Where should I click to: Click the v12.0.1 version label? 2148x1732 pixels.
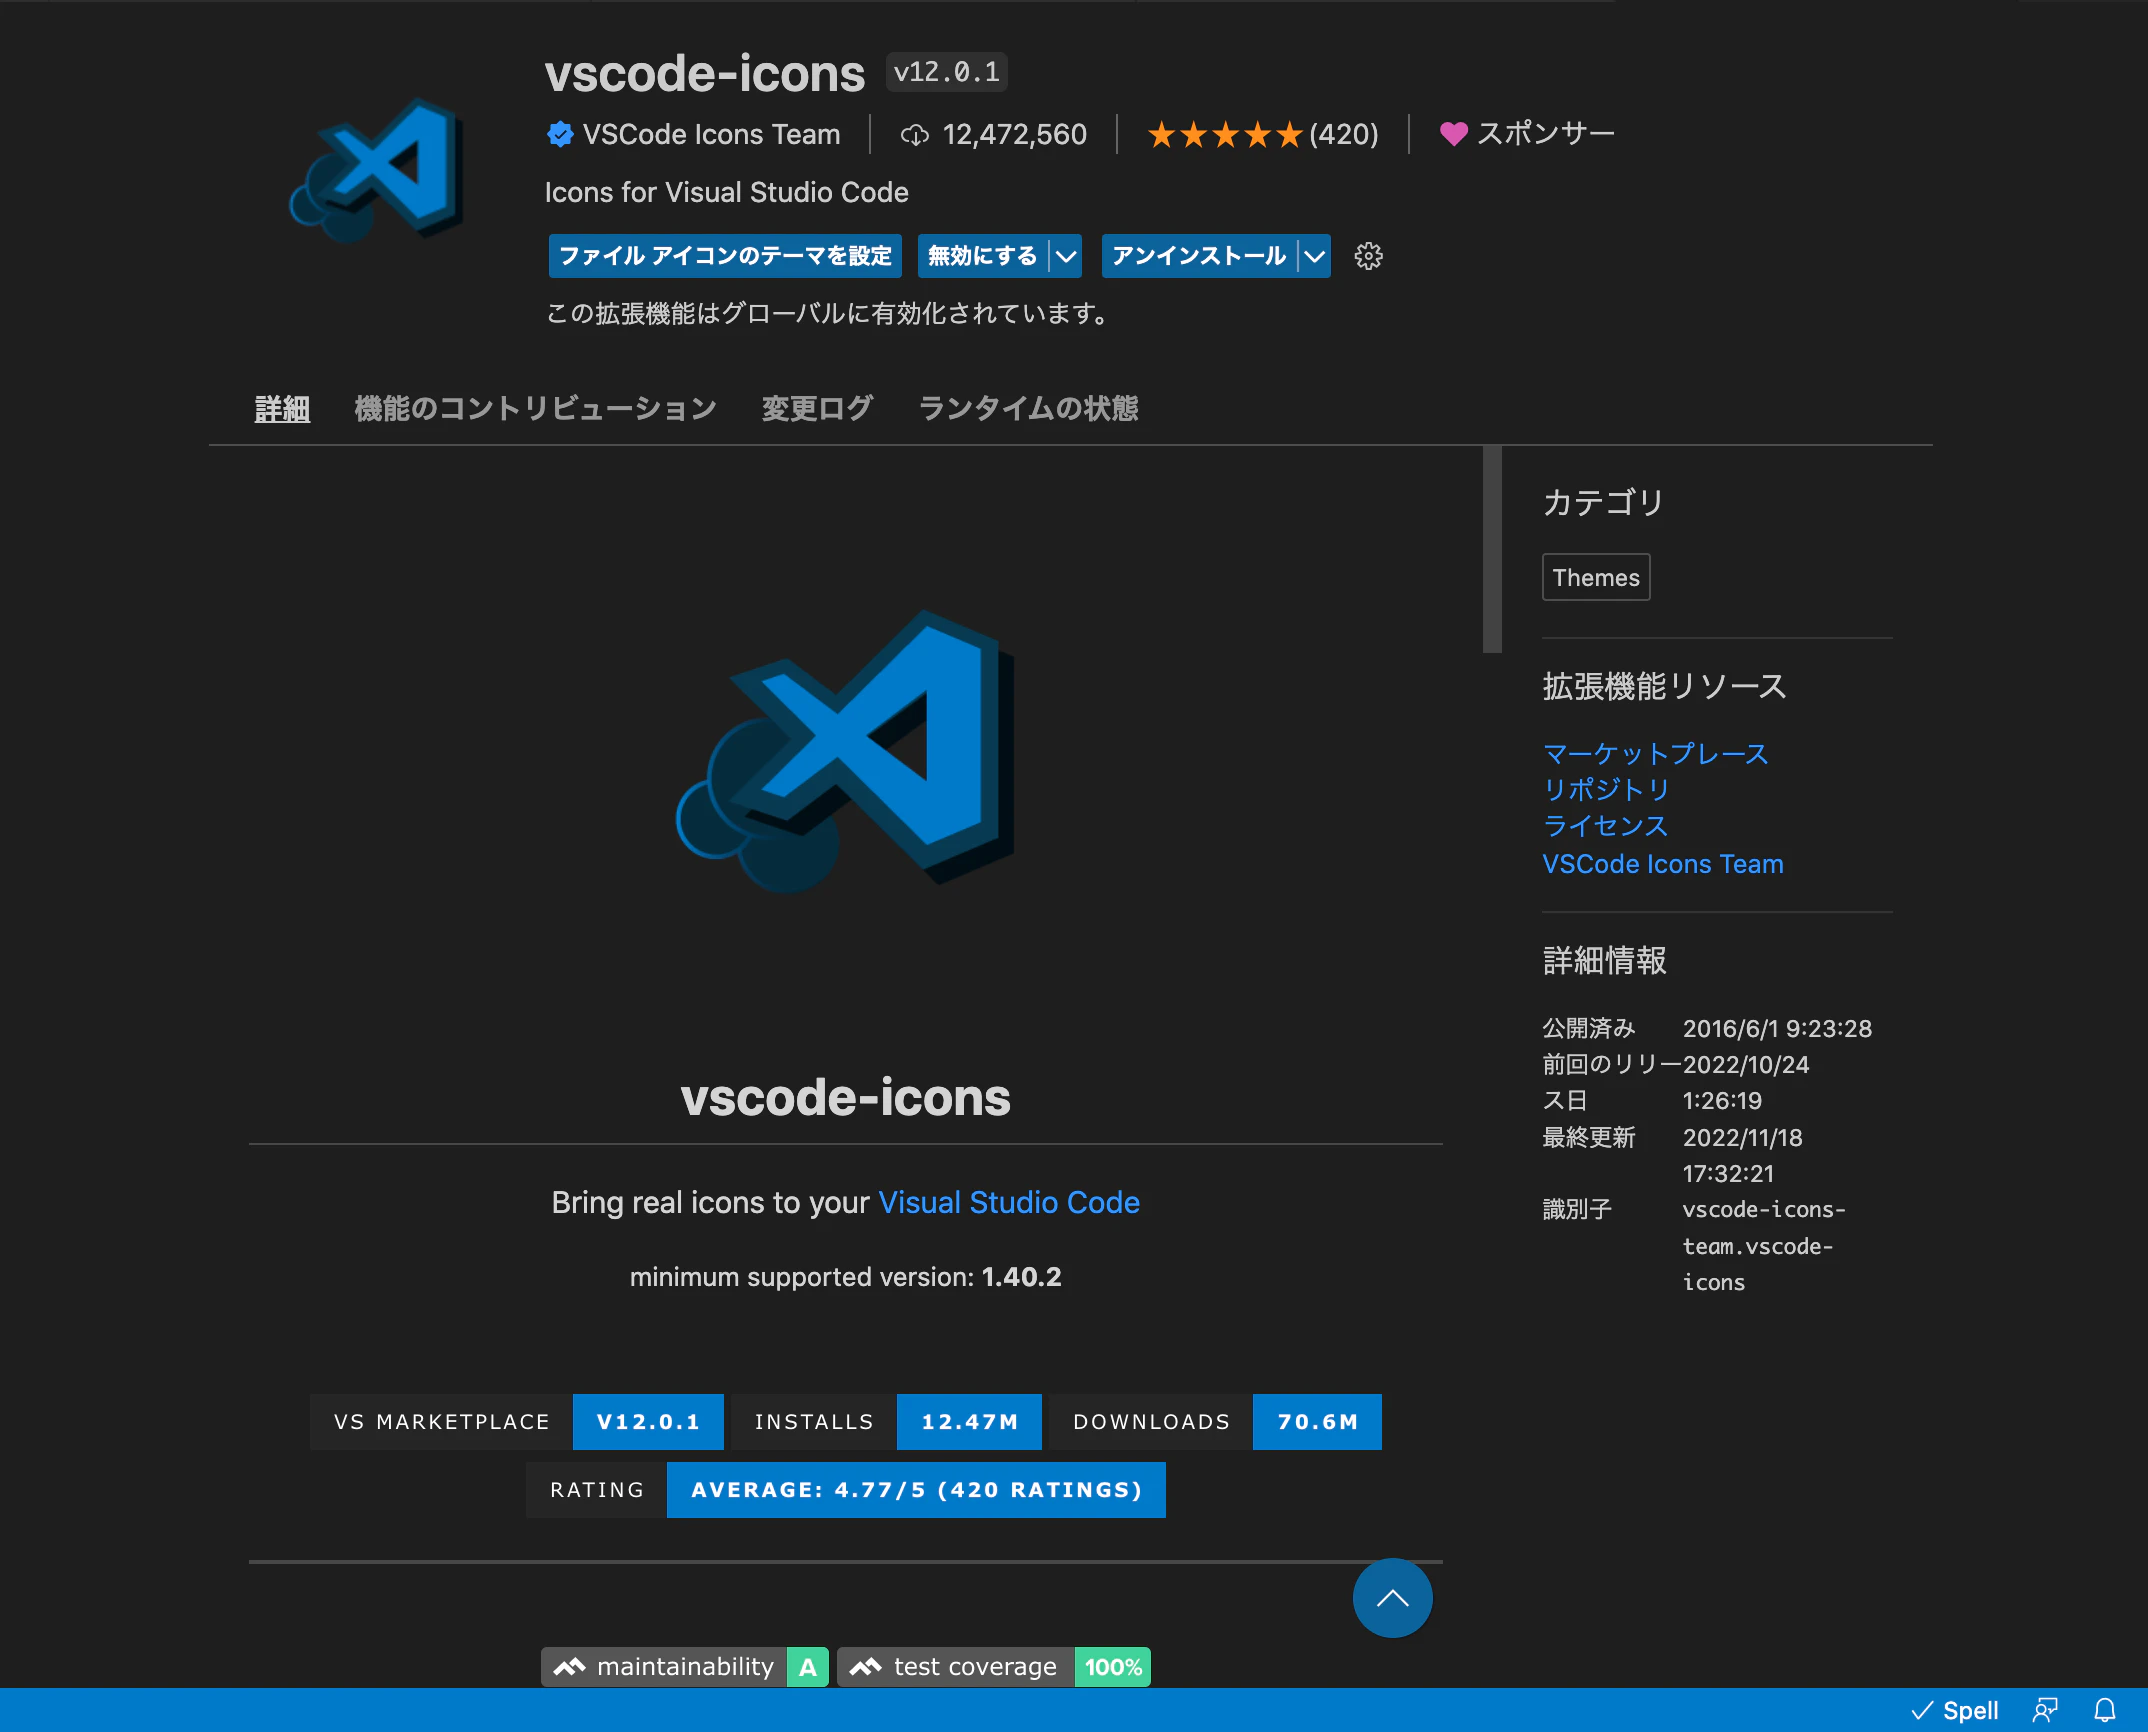(x=946, y=72)
